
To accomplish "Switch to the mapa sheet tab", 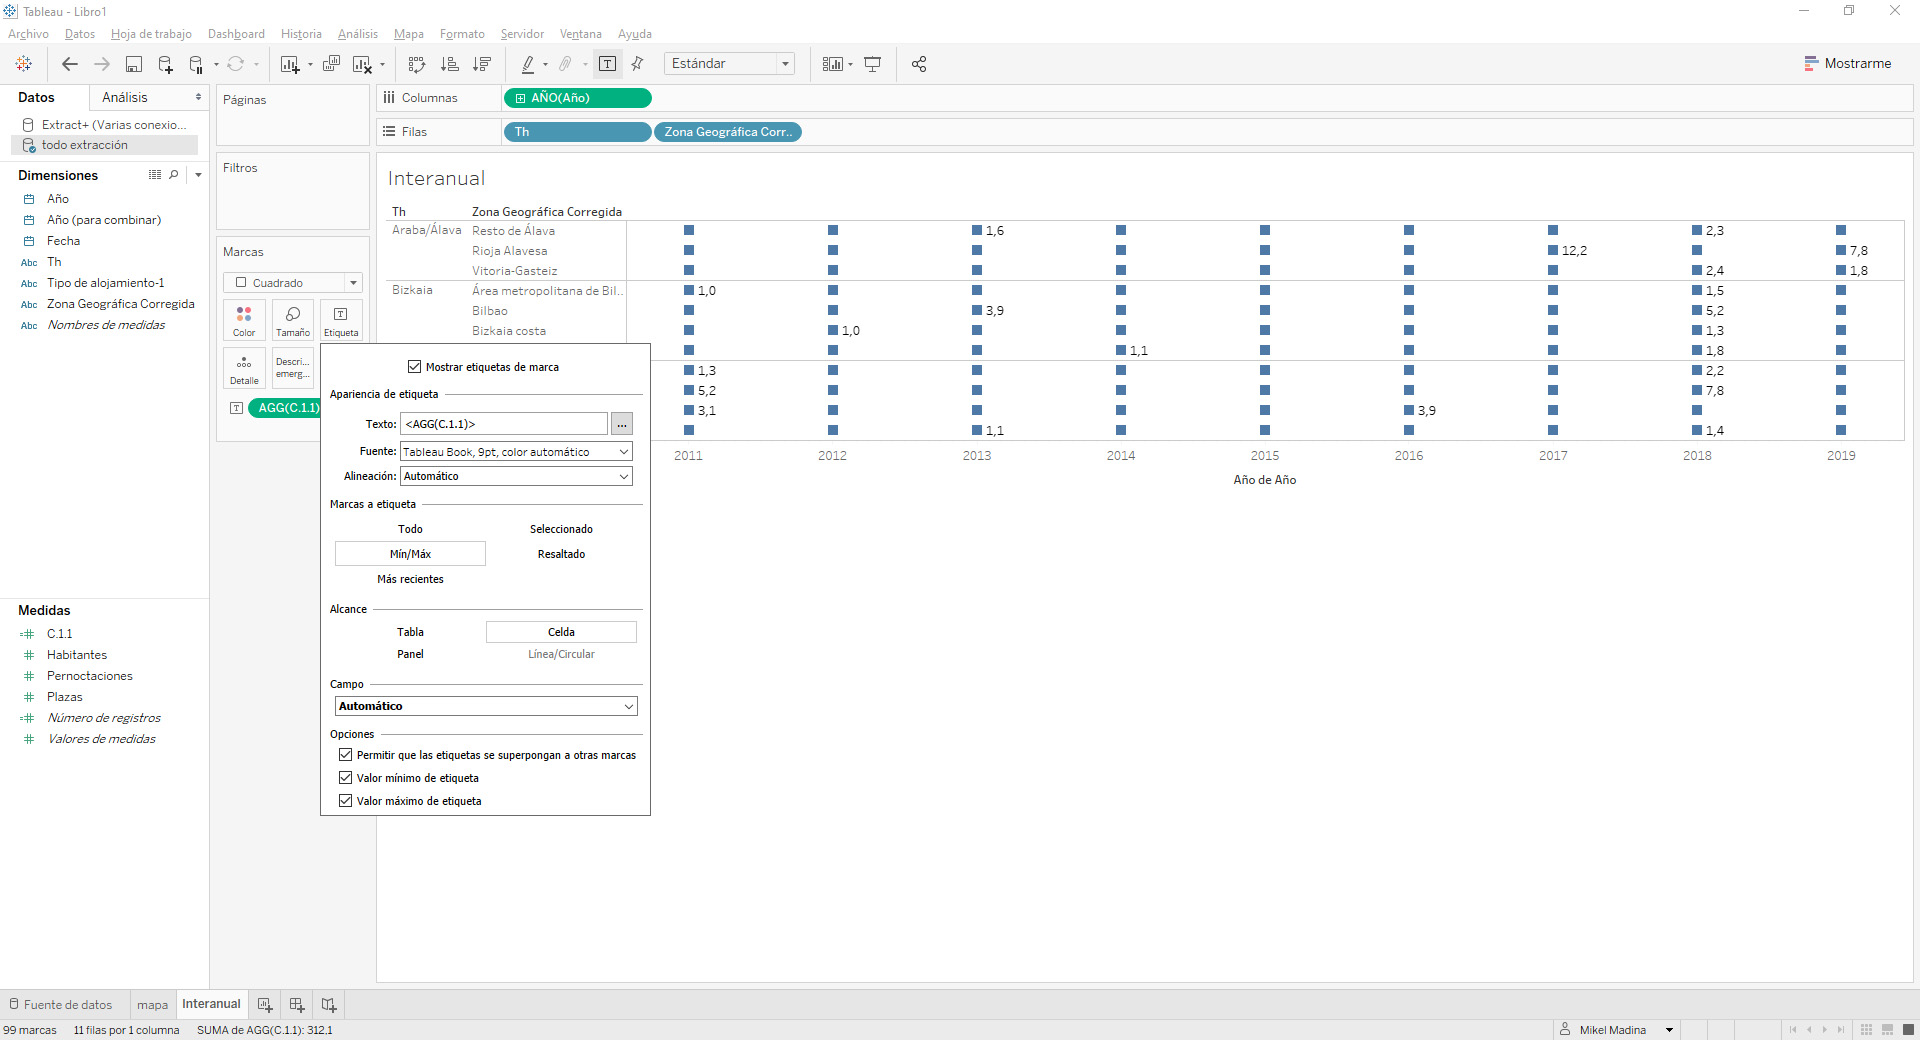I will 152,1005.
